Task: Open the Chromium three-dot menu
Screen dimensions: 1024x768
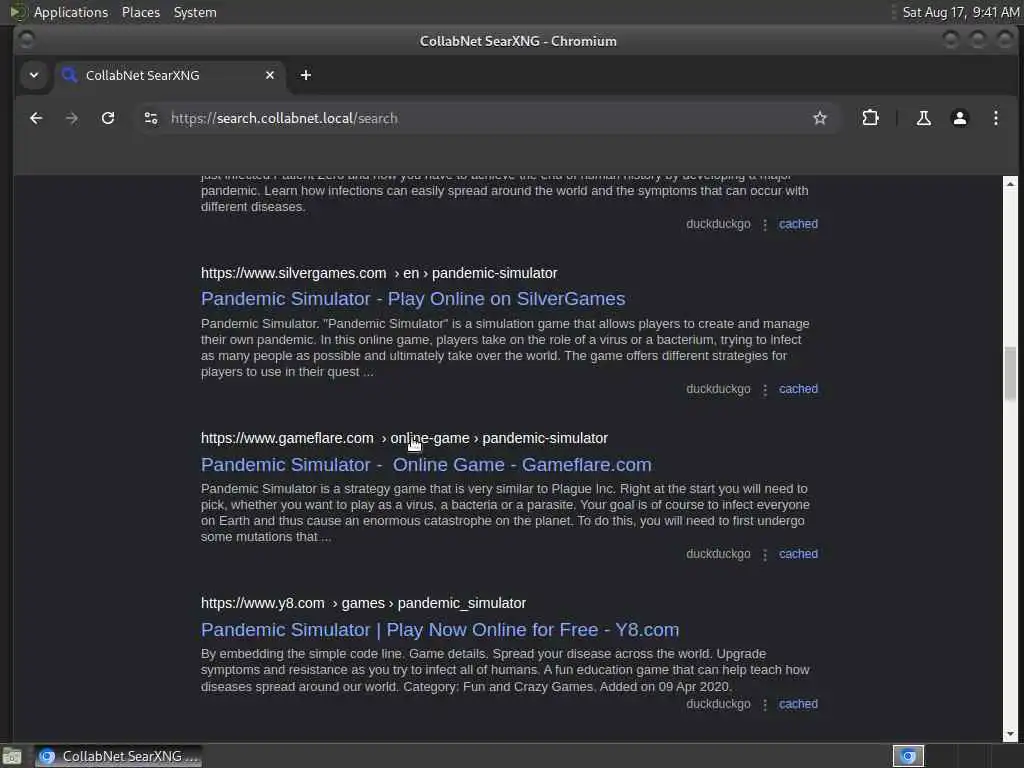Action: [x=995, y=118]
